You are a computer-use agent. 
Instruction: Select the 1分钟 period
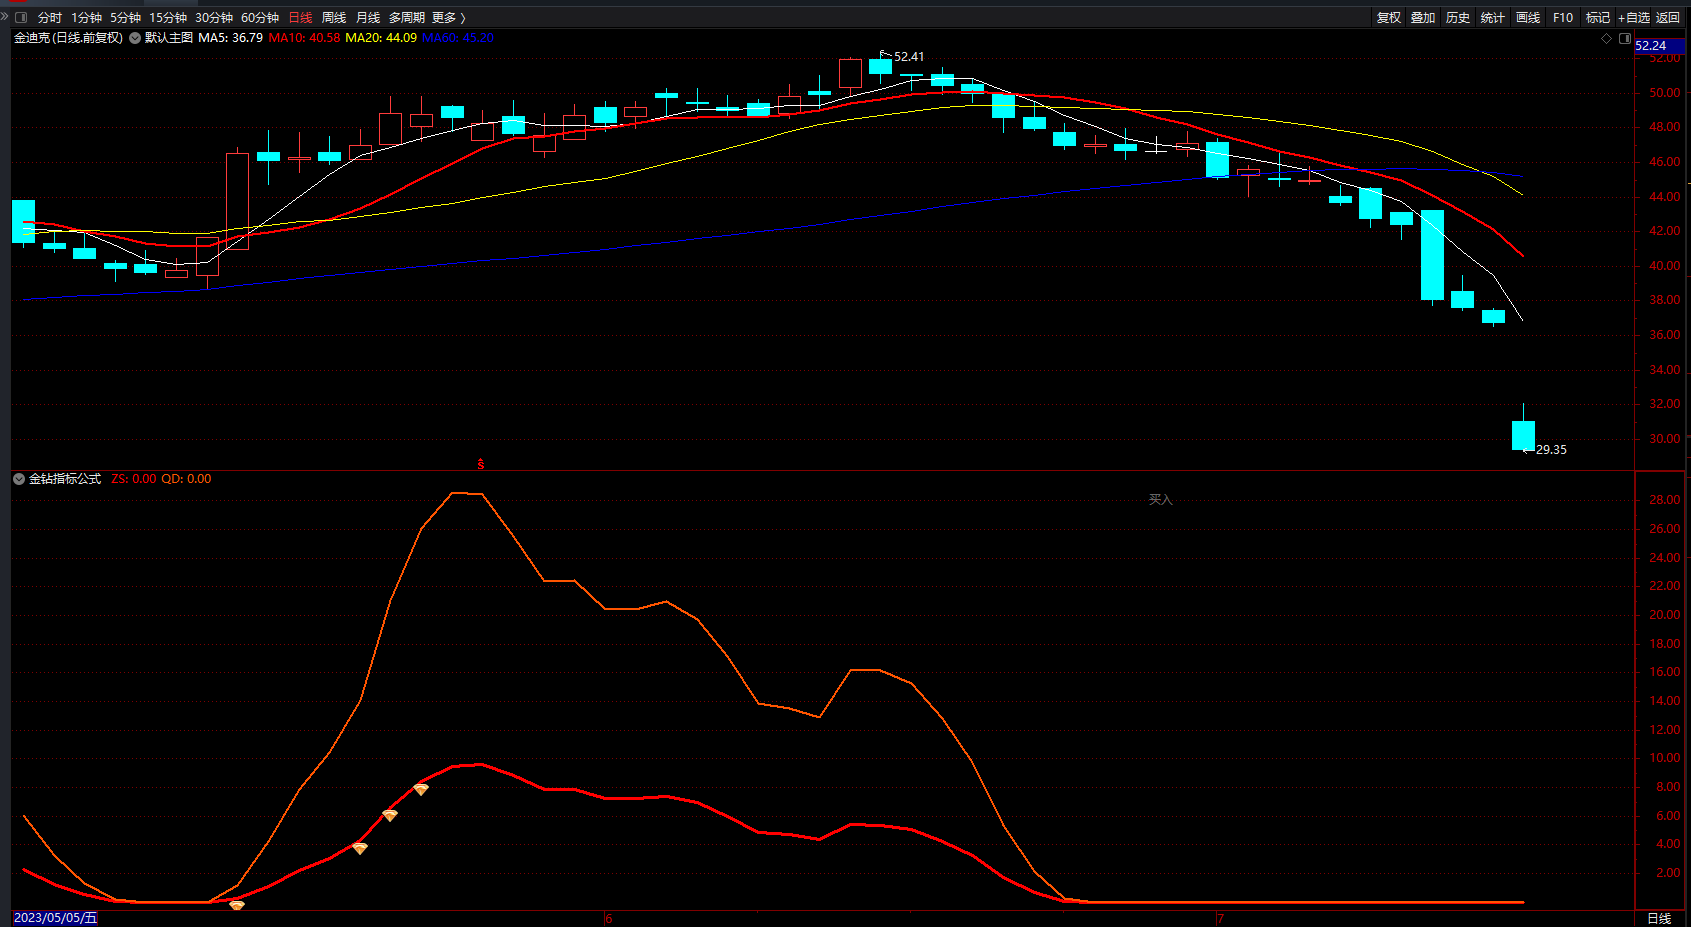(x=86, y=17)
